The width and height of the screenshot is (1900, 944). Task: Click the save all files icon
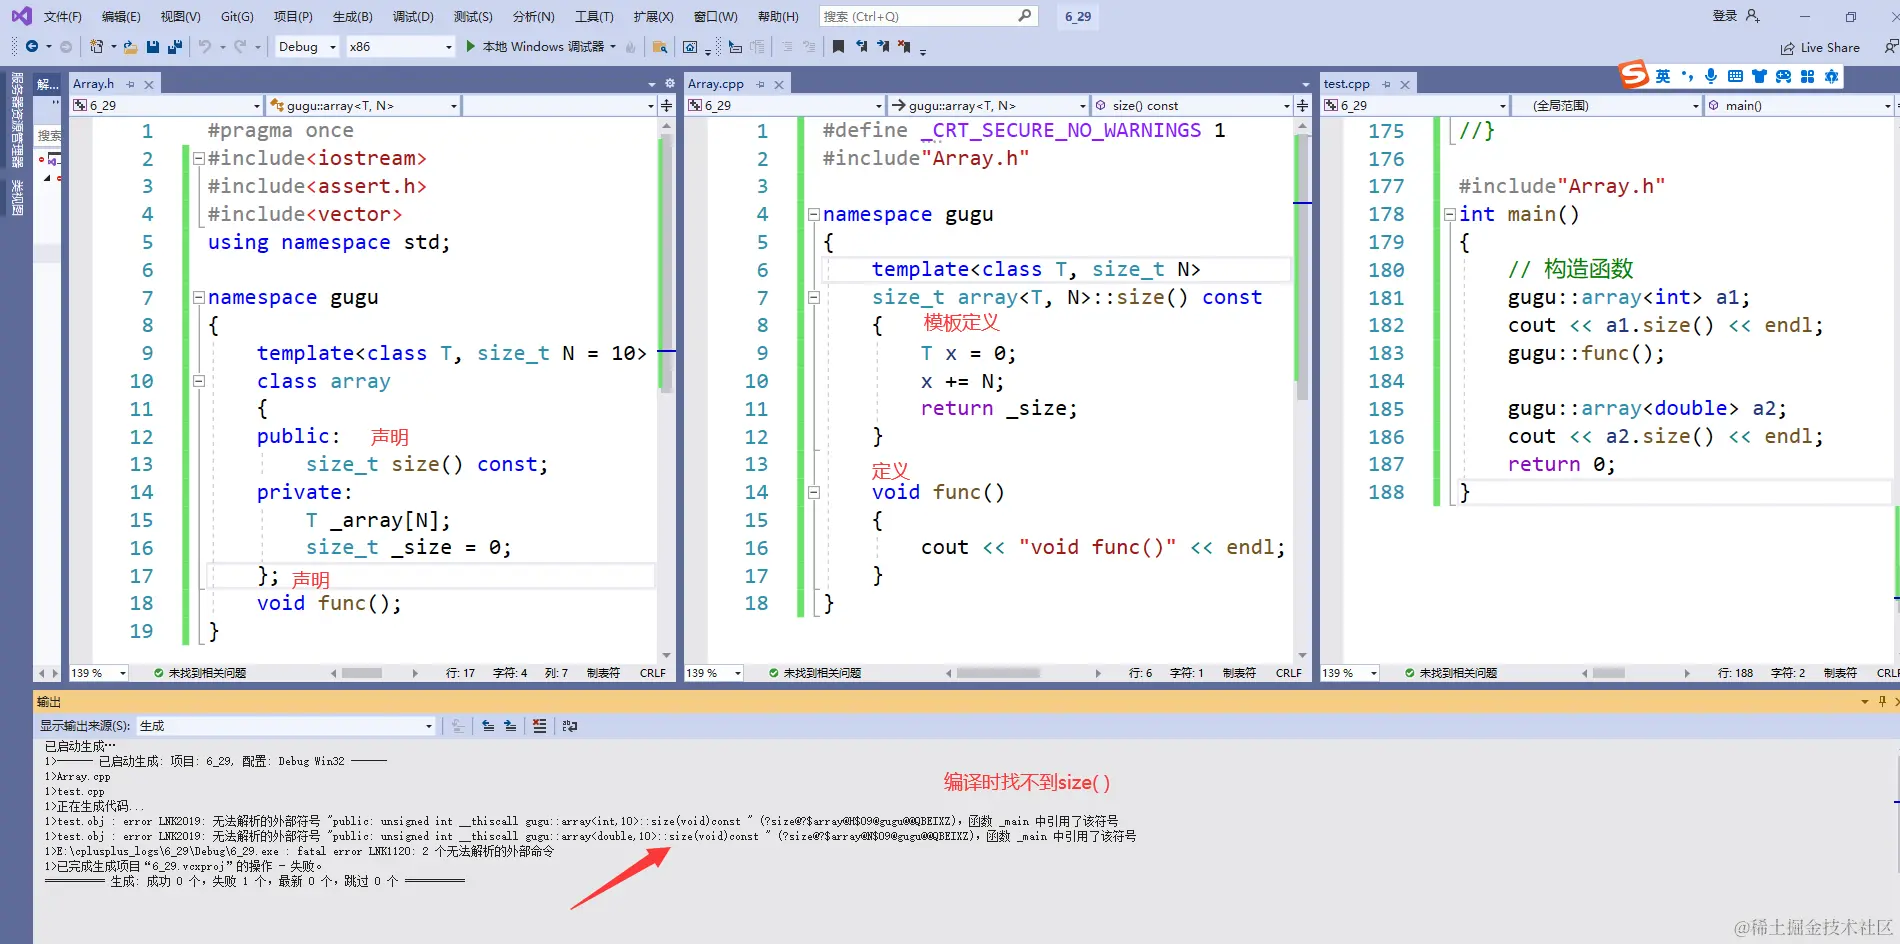[x=175, y=47]
